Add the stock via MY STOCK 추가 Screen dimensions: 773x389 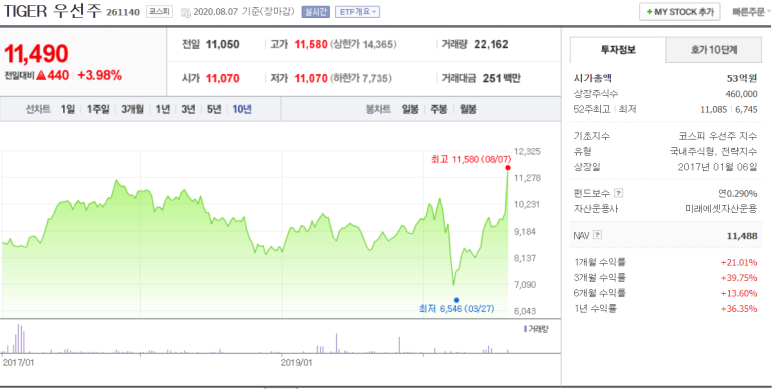click(x=680, y=12)
